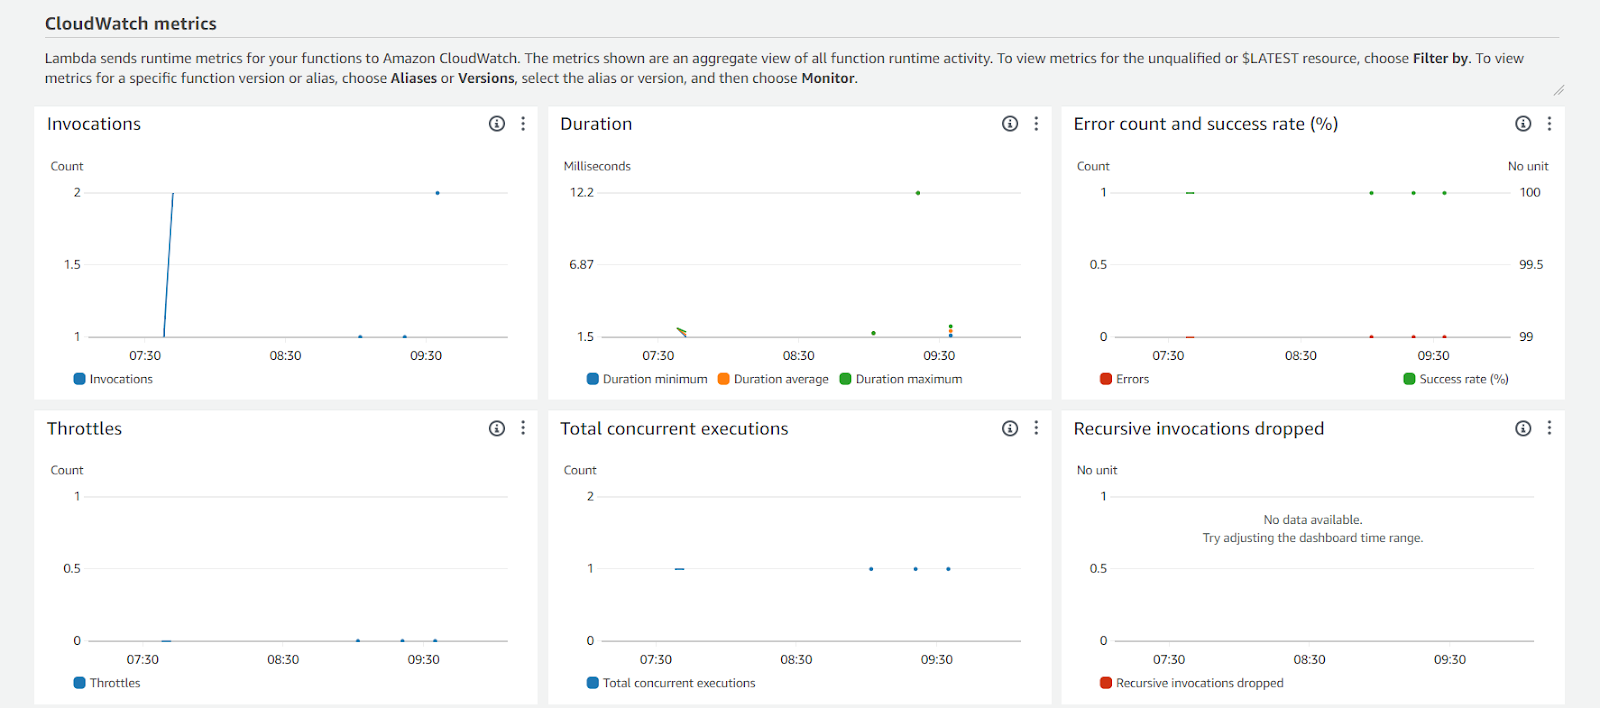The width and height of the screenshot is (1600, 708).
Task: Toggle the Success rate (%) legend entry
Action: point(1456,379)
